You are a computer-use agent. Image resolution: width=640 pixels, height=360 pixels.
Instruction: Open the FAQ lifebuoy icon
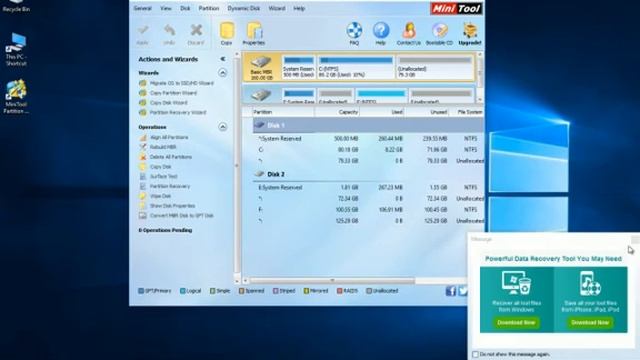click(354, 33)
